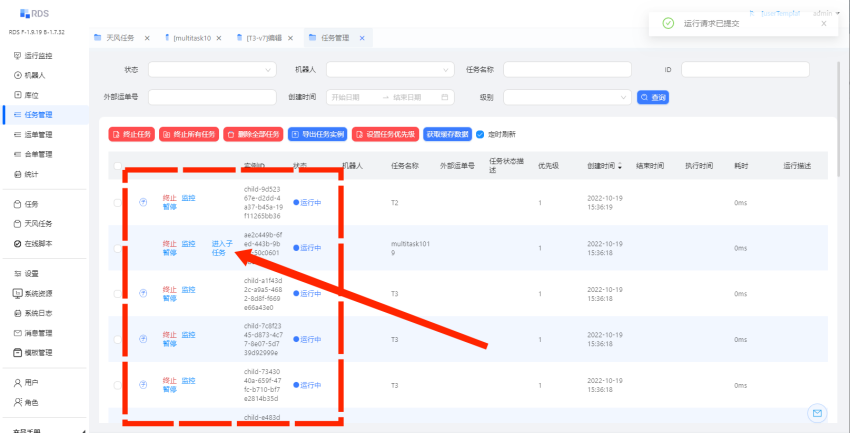Image resolution: width=850 pixels, height=433 pixels.
Task: Click the 任务名称 input field
Action: tap(567, 70)
